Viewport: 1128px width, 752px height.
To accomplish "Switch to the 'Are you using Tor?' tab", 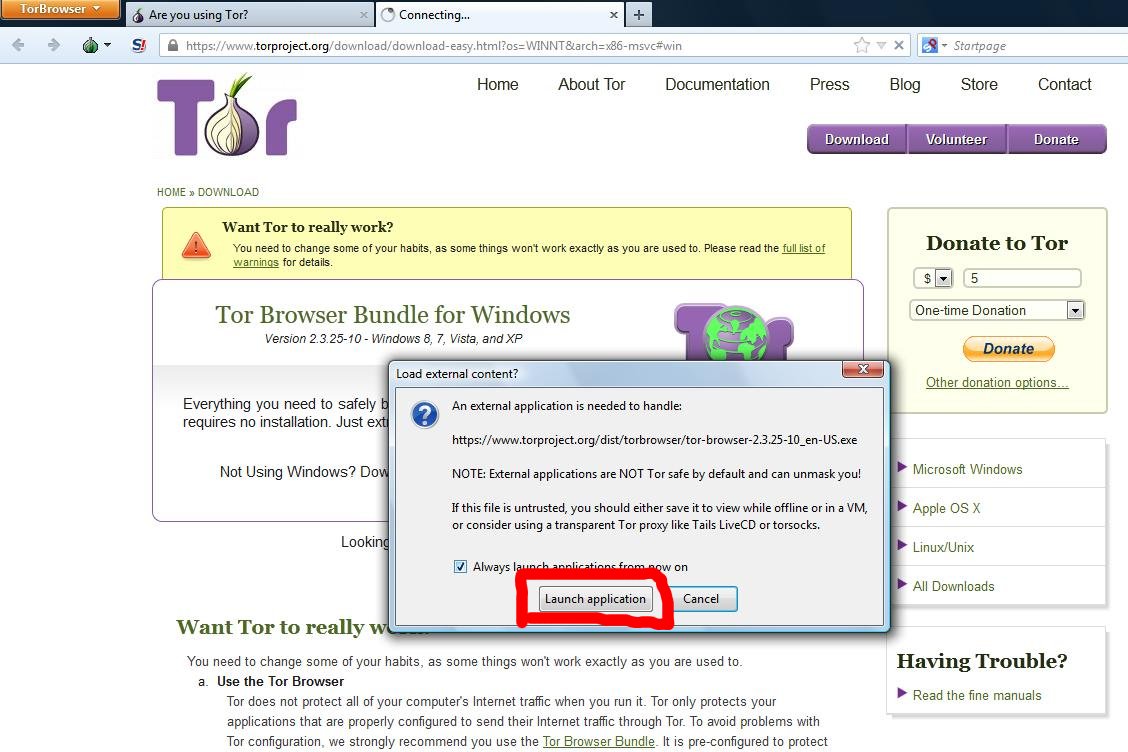I will (240, 15).
